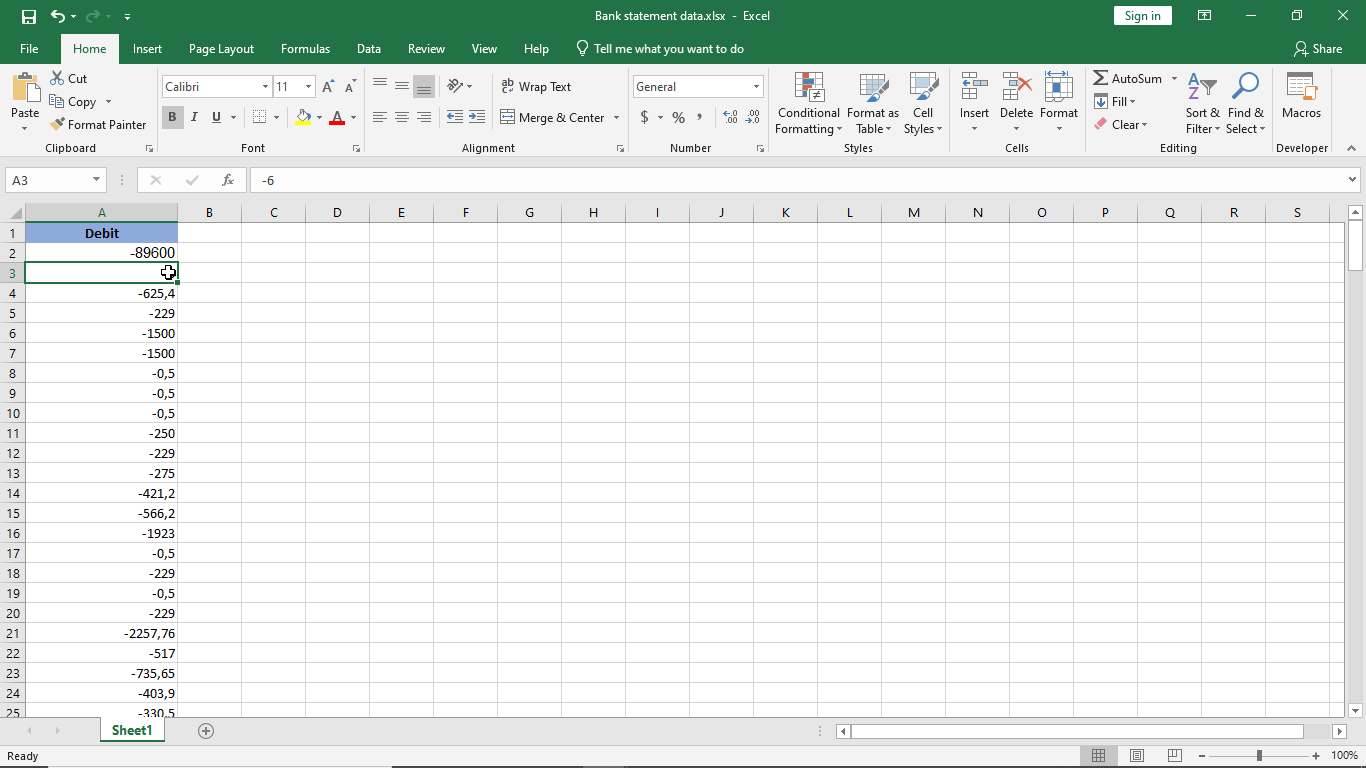Click the Sign in button

1142,16
